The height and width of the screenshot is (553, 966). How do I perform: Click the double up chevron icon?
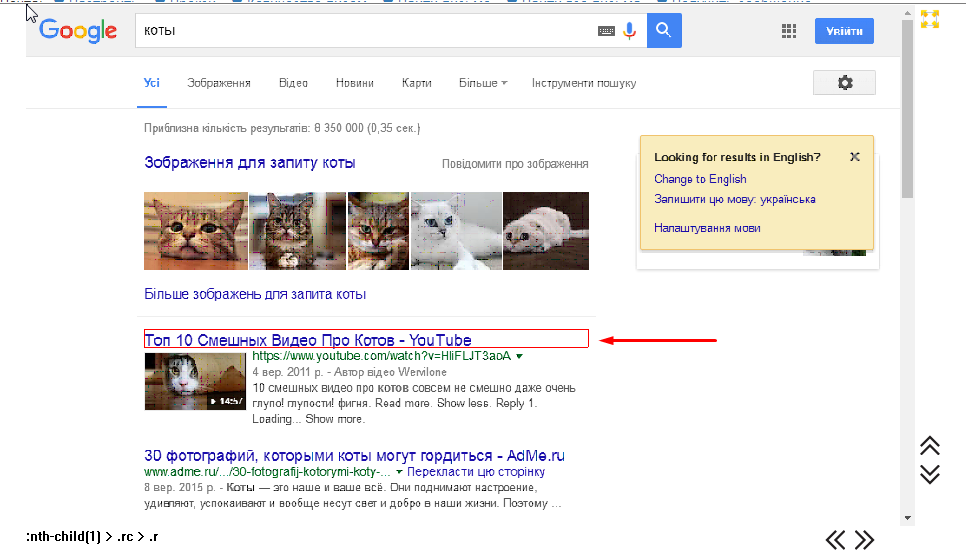[x=930, y=445]
